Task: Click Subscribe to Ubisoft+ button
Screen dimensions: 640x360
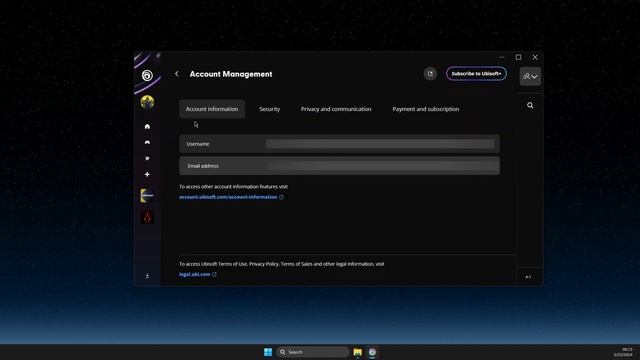Action: pyautogui.click(x=476, y=74)
